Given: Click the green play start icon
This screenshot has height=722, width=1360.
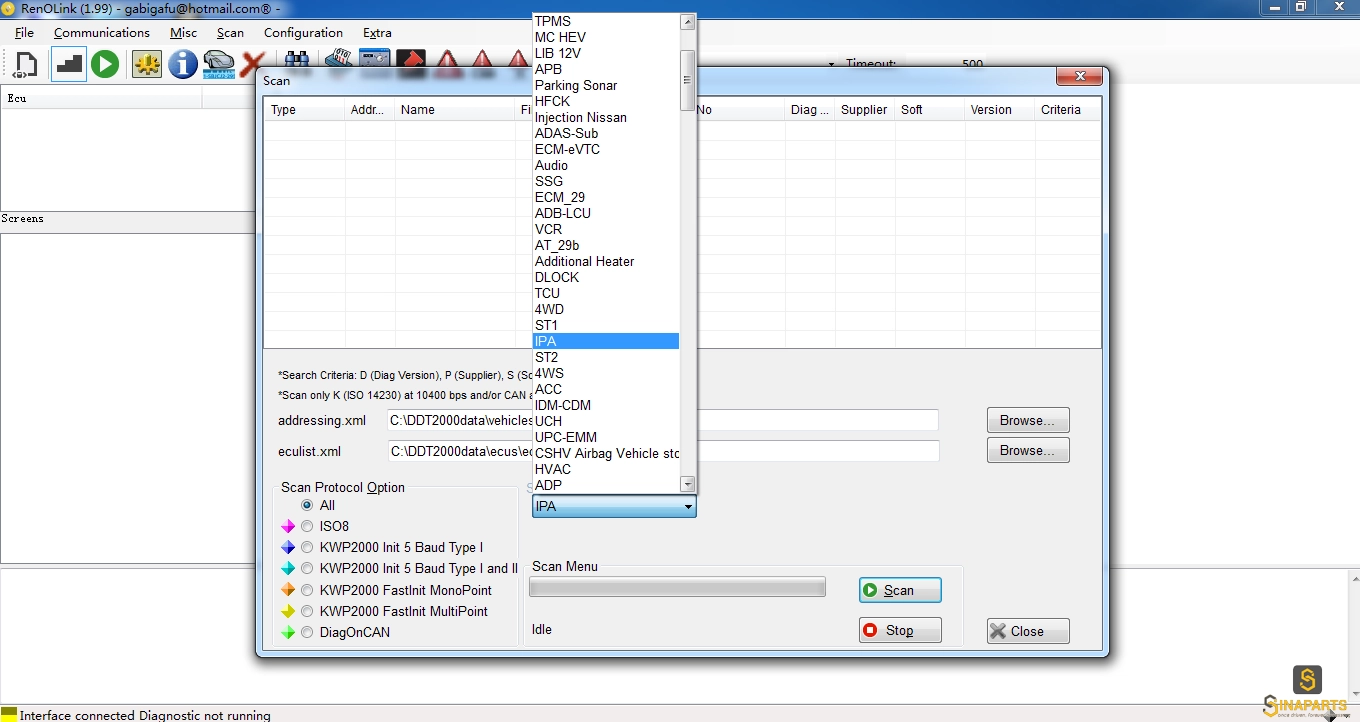Looking at the screenshot, I should 105,65.
